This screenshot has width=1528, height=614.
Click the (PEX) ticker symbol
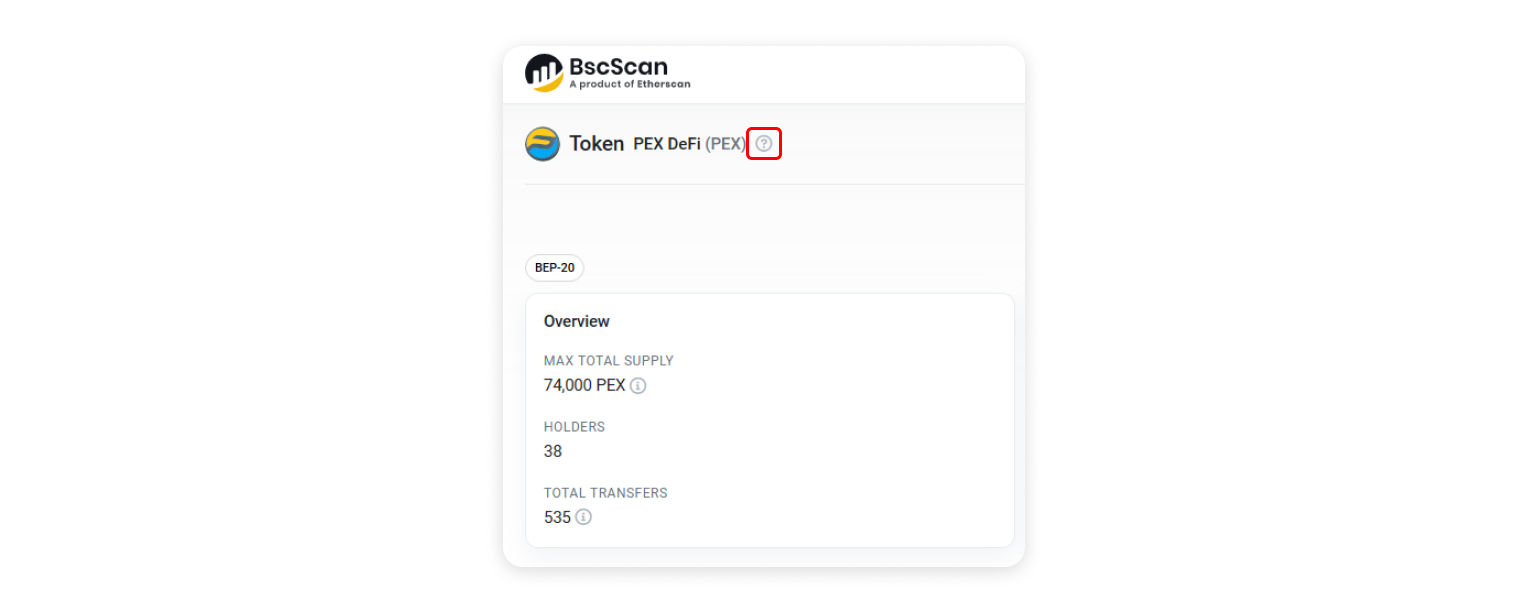pyautogui.click(x=725, y=144)
